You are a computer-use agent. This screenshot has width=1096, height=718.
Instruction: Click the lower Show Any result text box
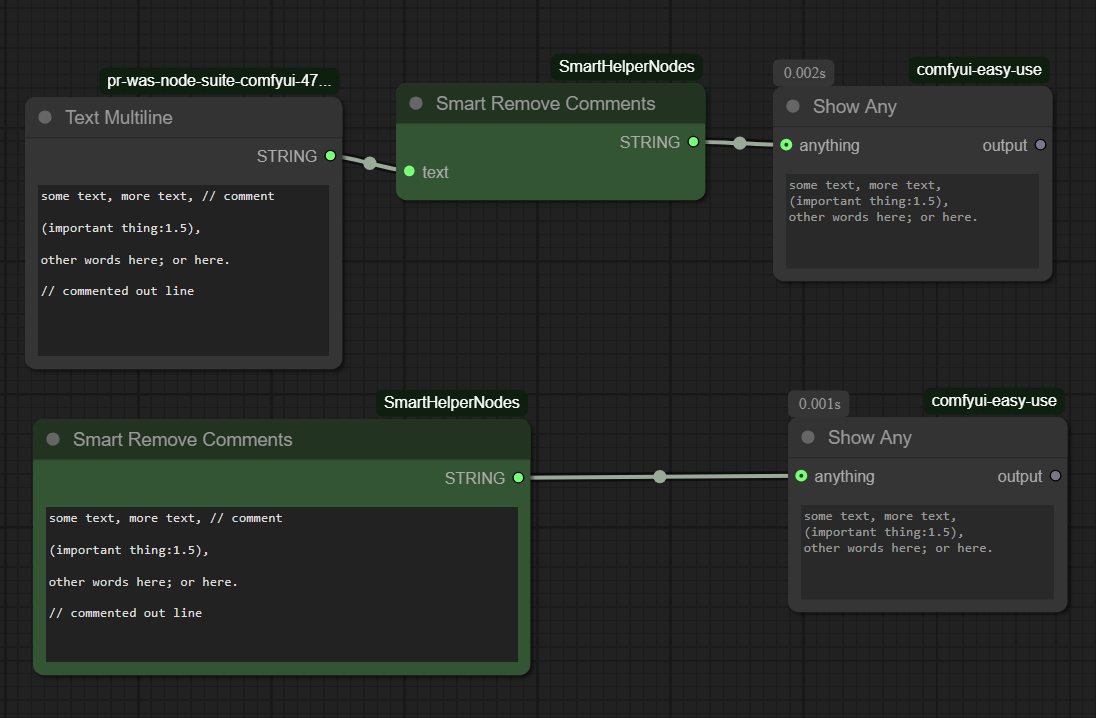928,552
